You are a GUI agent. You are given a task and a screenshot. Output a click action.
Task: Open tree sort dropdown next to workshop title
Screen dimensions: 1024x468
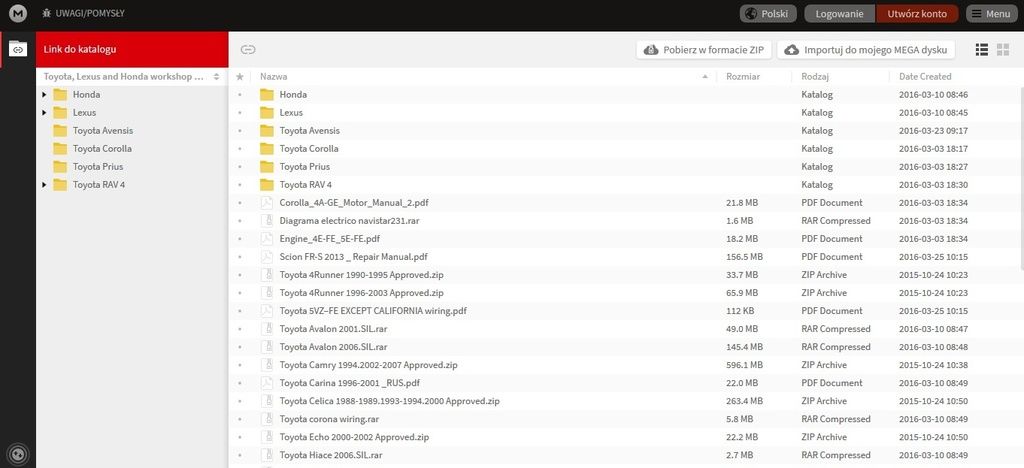point(216,76)
